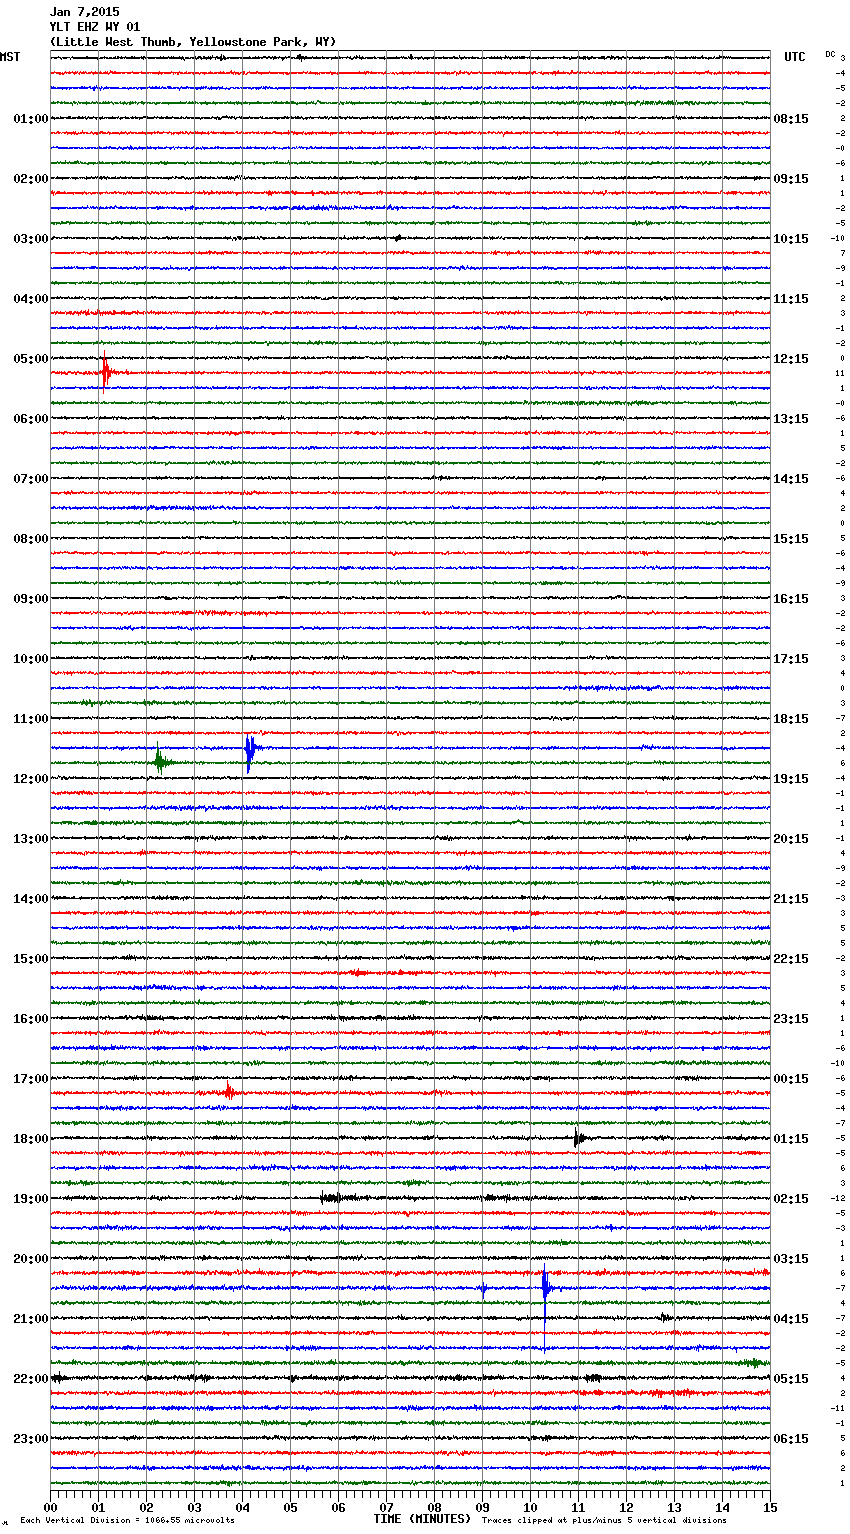Viewport: 850px width, 1534px height.
Task: Select the '16:00' MST hour label
Action: tap(31, 1019)
